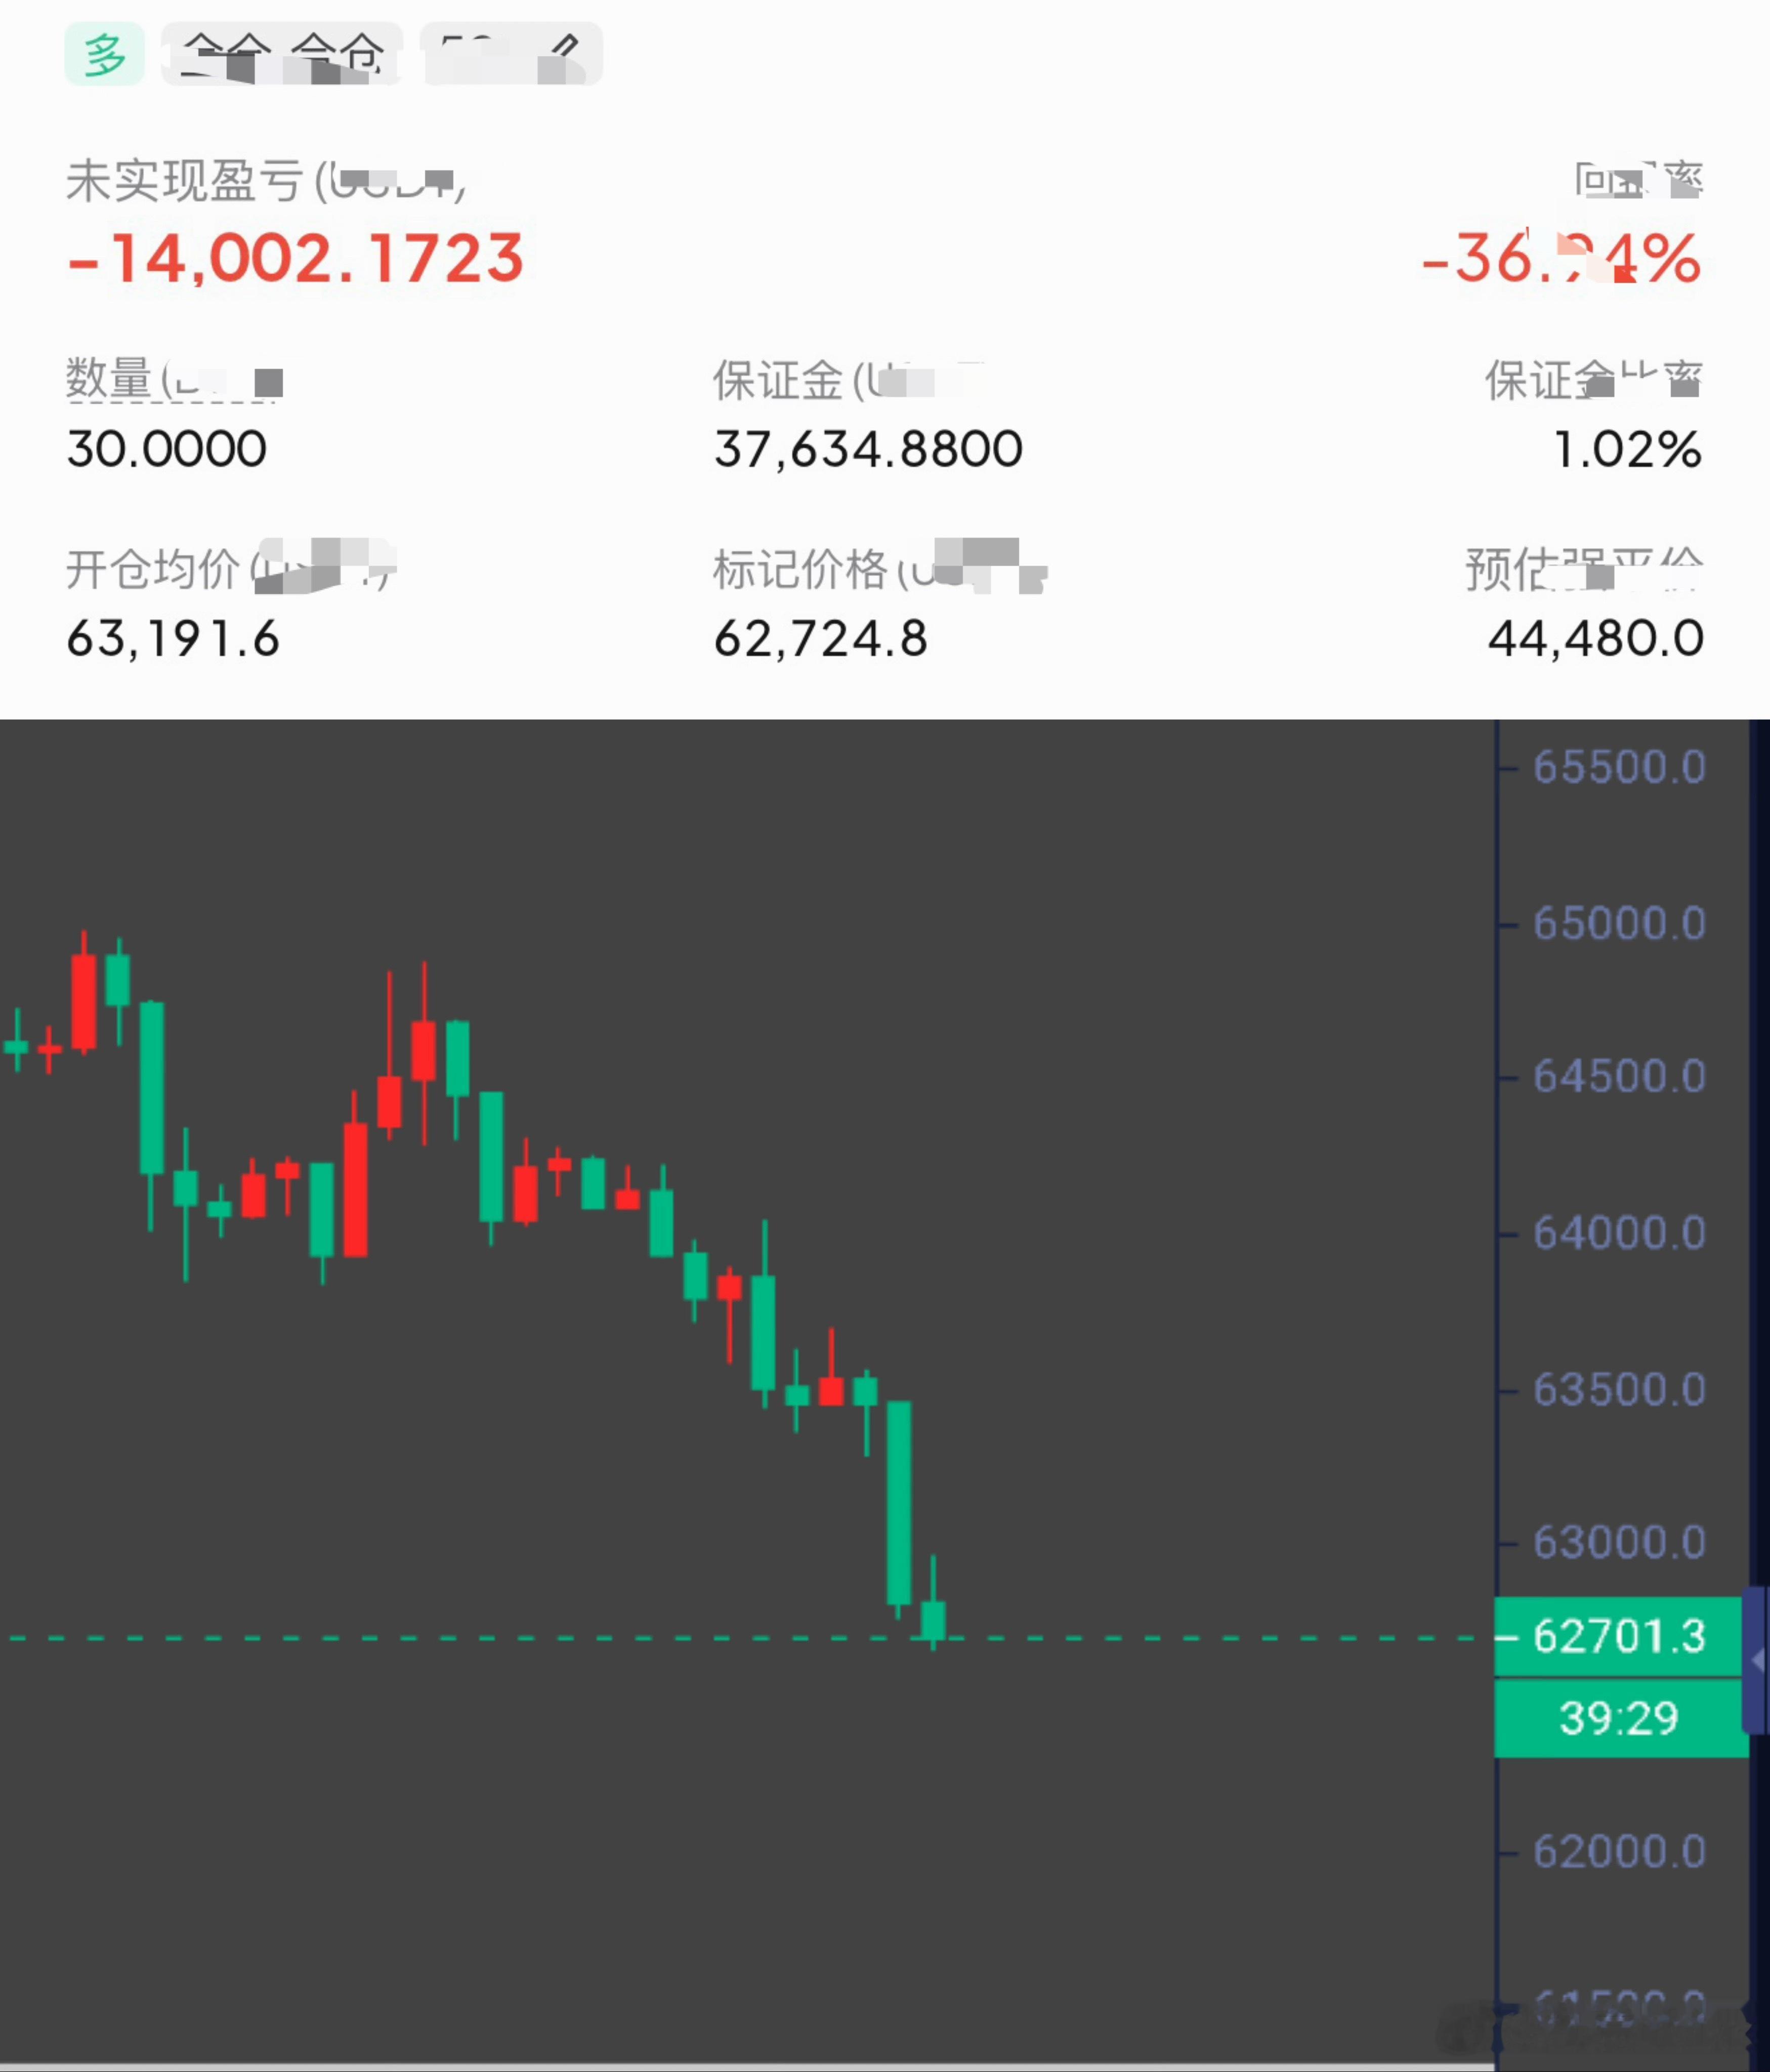Click the 65000.0 price axis label

(x=1619, y=923)
